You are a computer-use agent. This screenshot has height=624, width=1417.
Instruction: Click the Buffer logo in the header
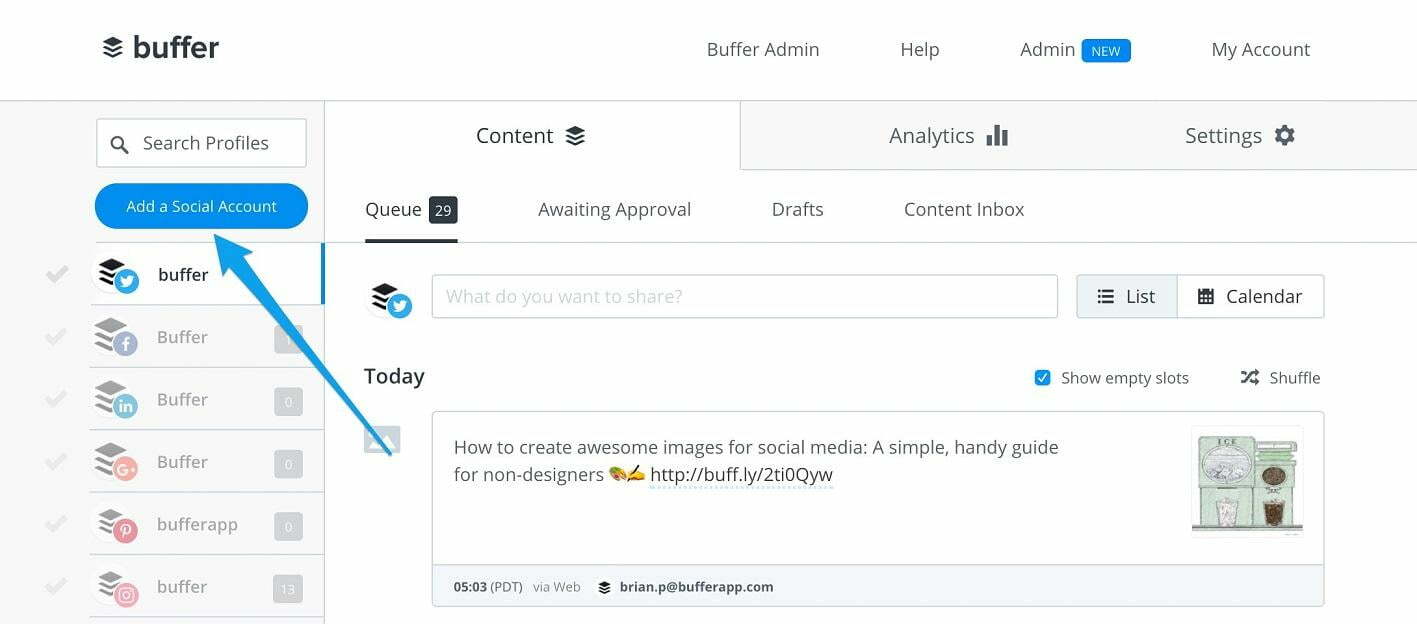click(159, 46)
